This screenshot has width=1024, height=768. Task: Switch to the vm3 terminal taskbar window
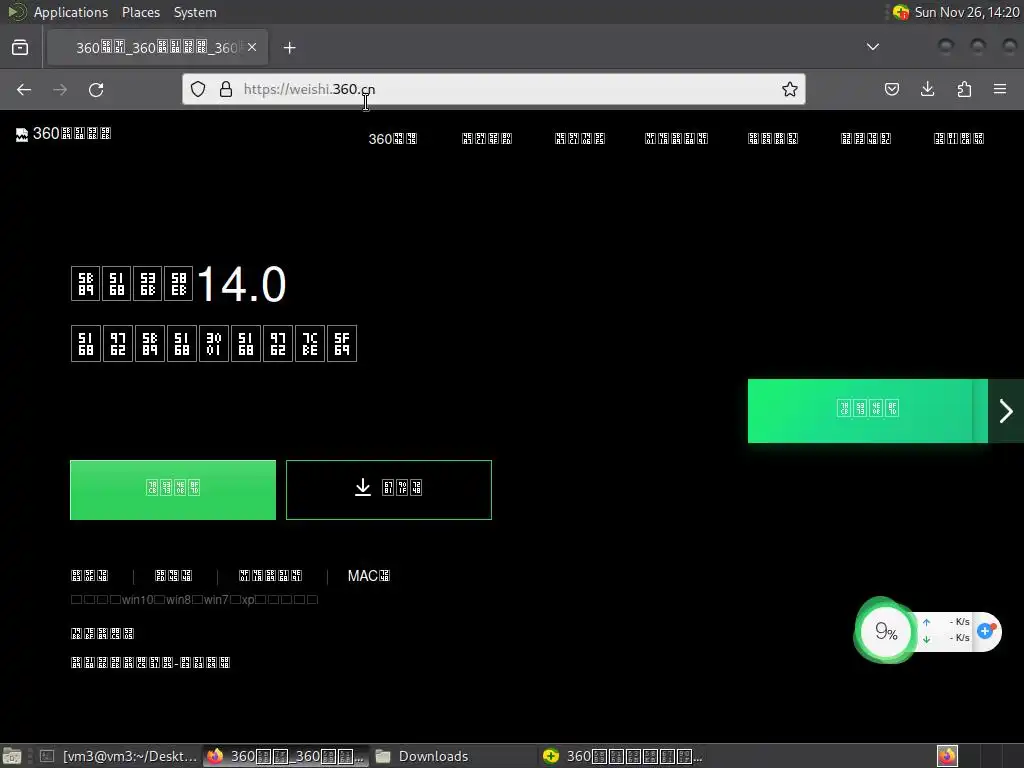[x=118, y=756]
